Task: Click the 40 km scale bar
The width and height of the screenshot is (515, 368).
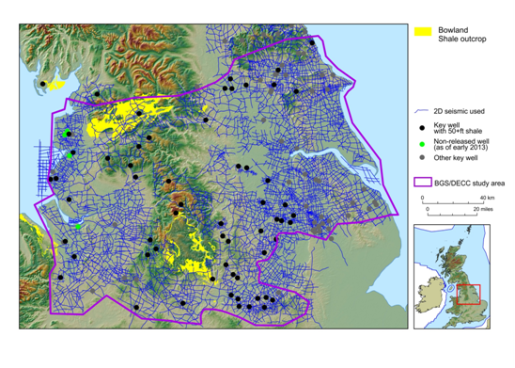Action: (454, 200)
